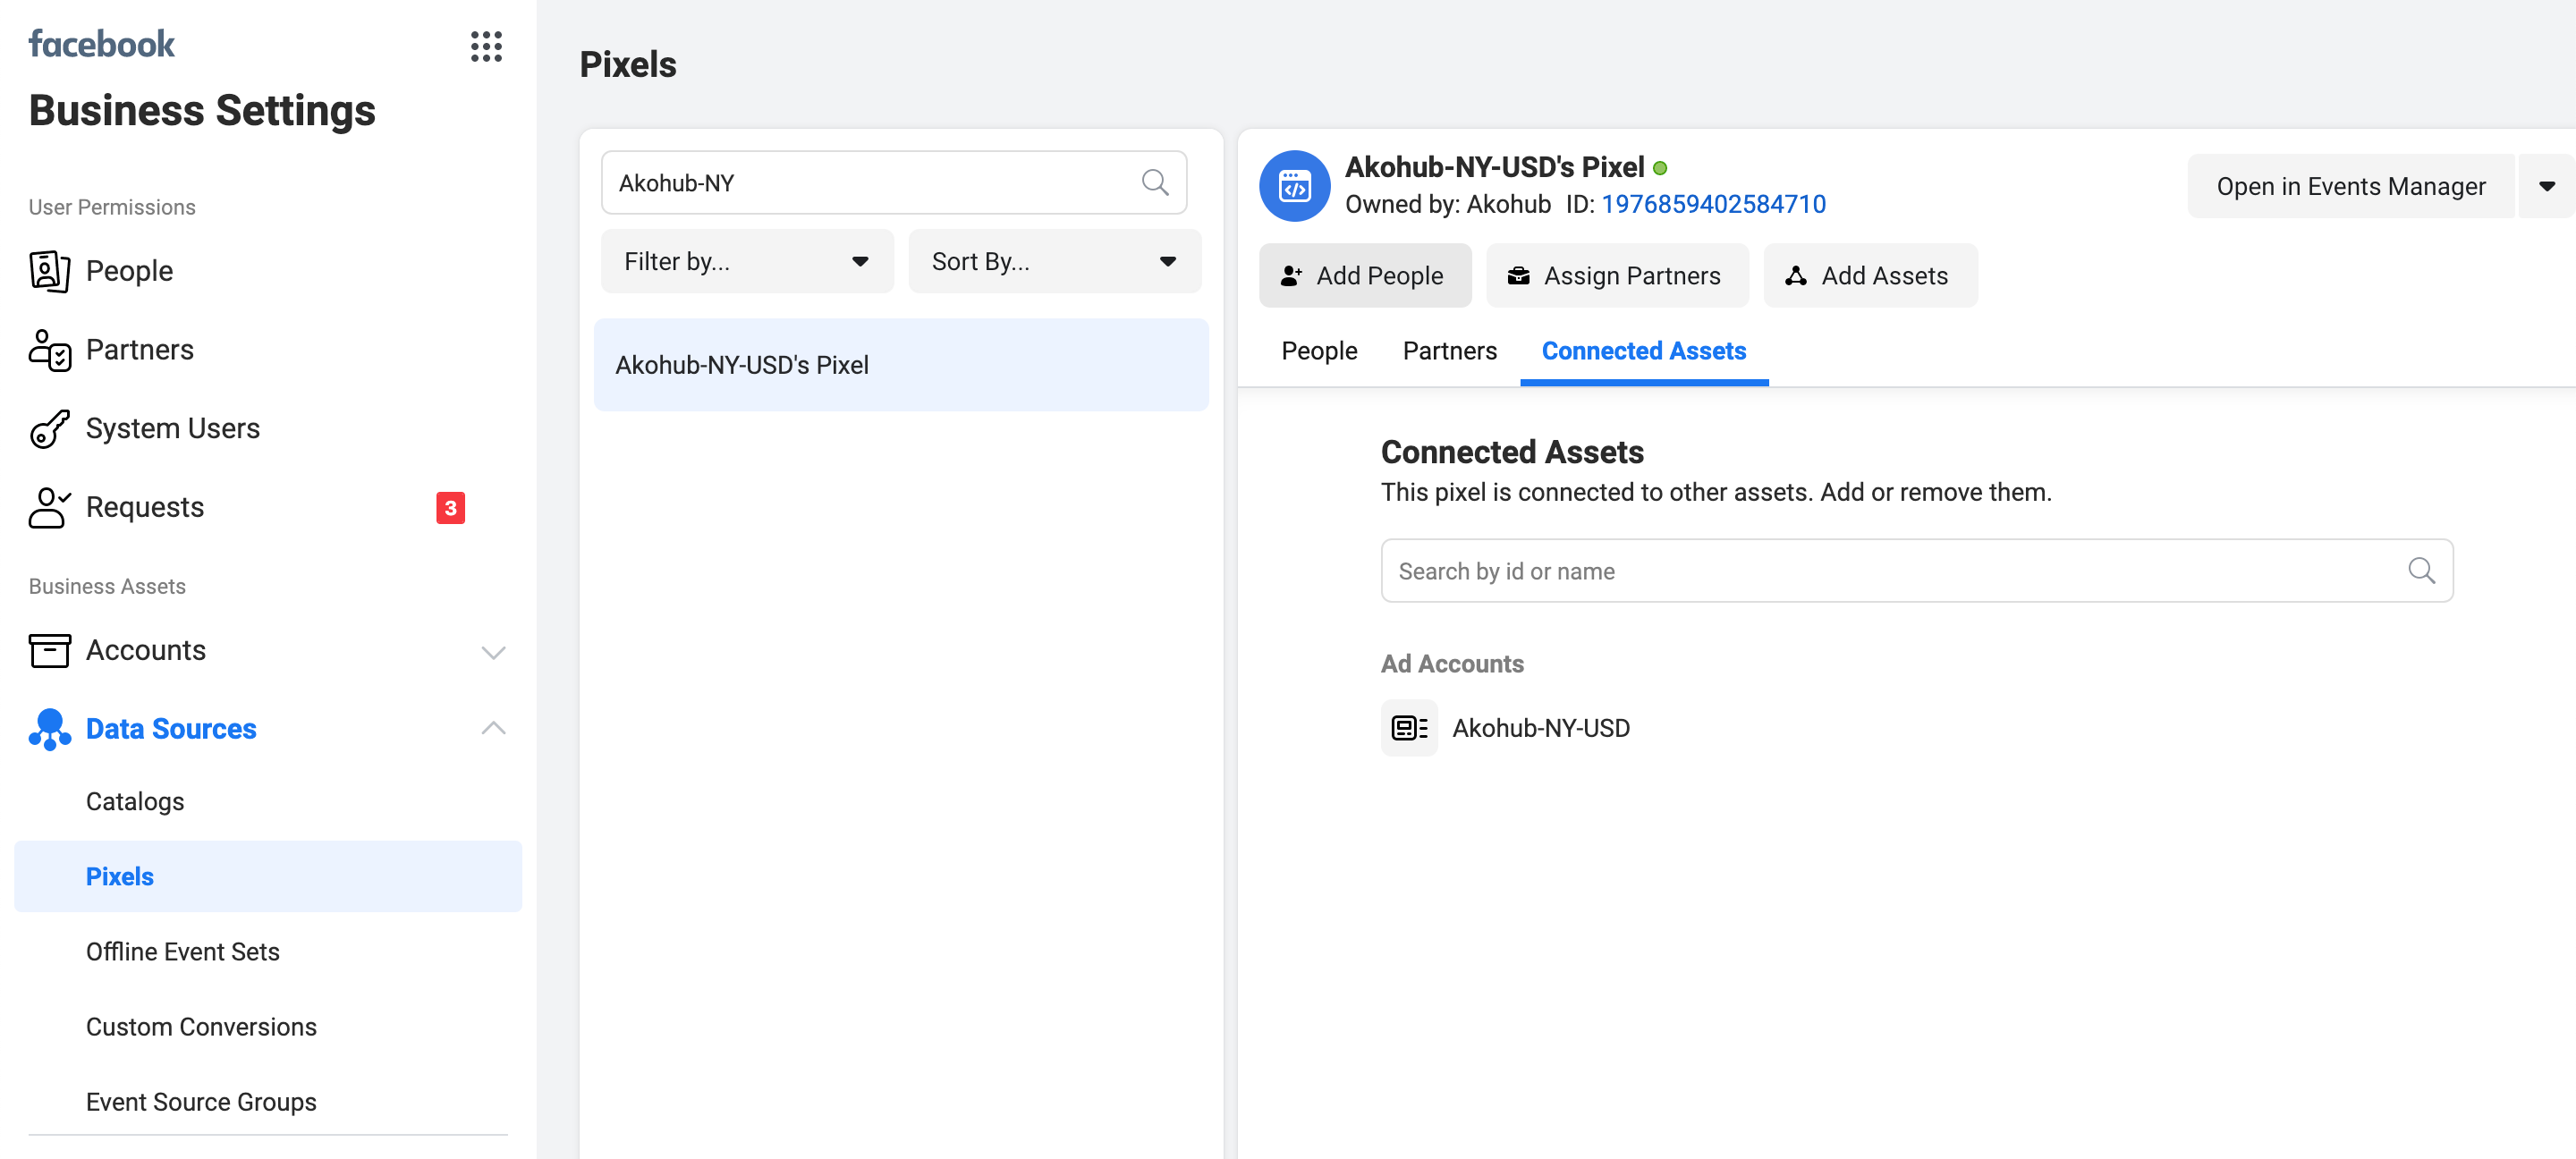Click the pixel ID link
The image size is (2576, 1159).
click(x=1713, y=204)
